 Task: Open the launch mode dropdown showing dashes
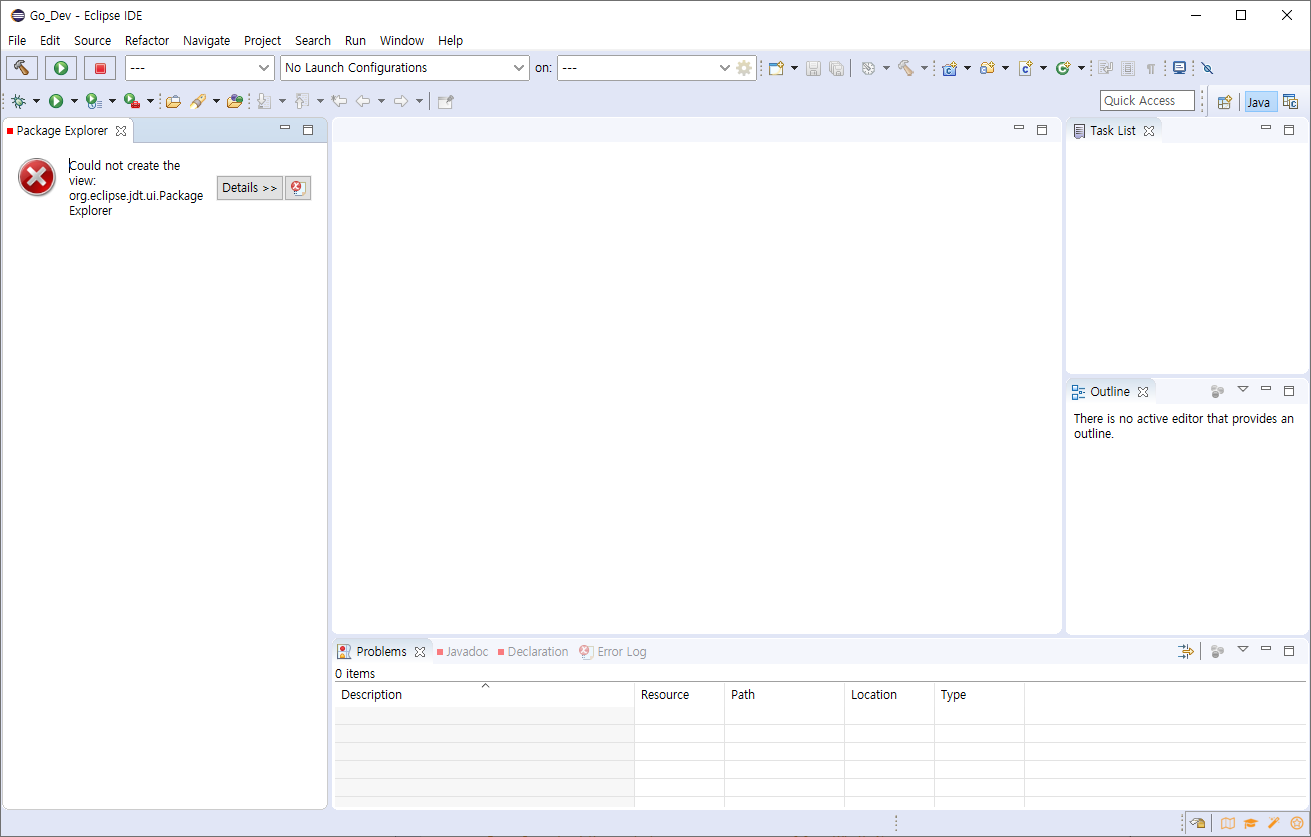coord(200,68)
